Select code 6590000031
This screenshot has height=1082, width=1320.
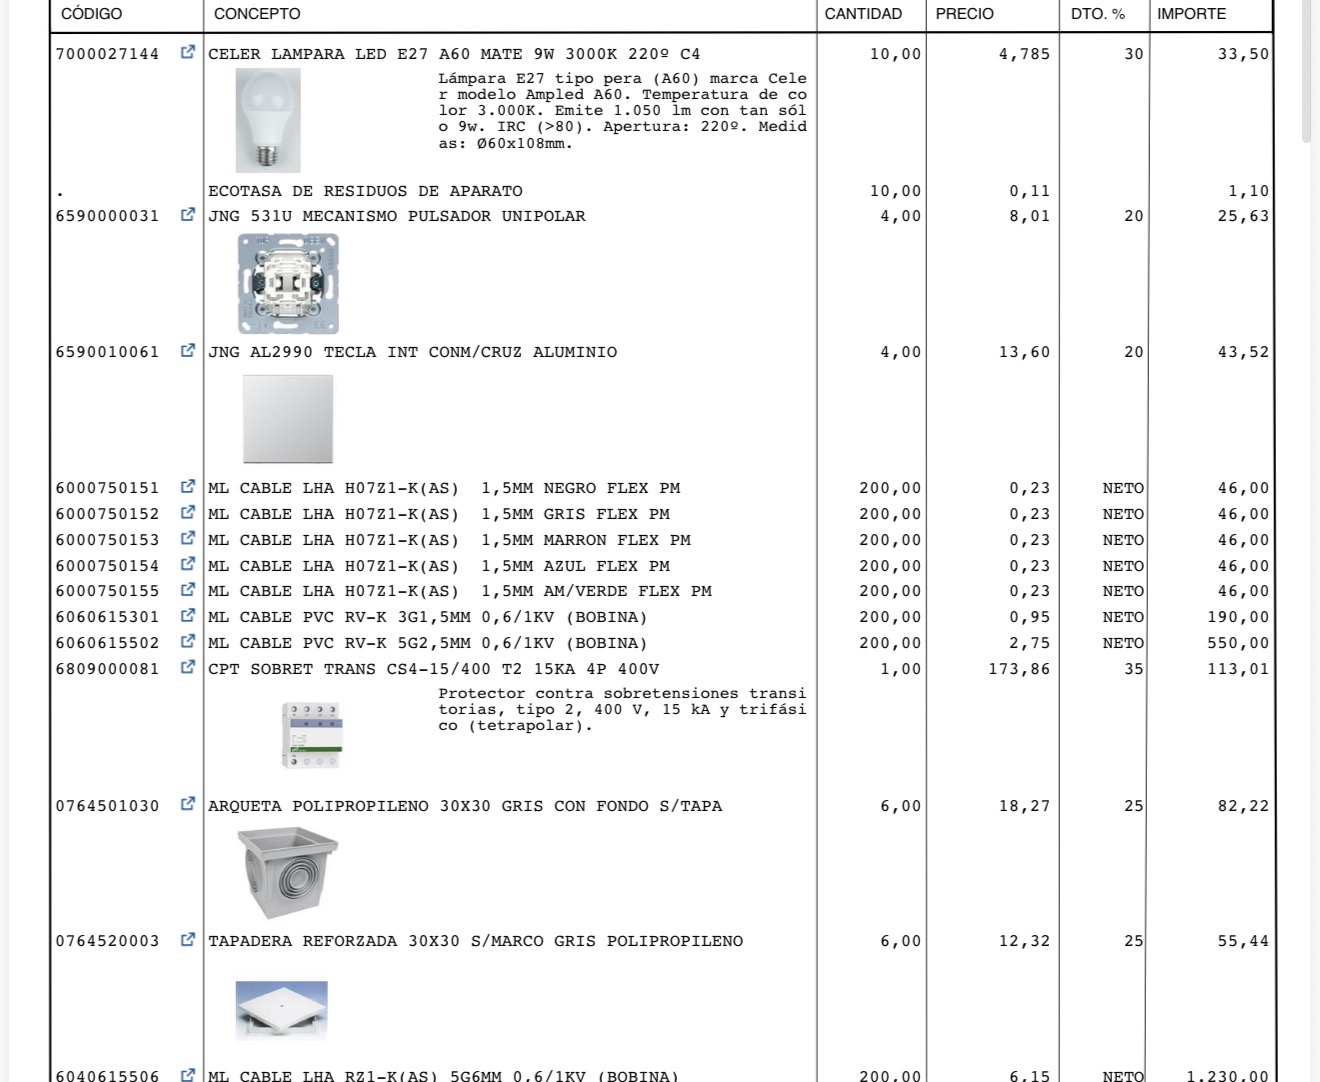(107, 216)
